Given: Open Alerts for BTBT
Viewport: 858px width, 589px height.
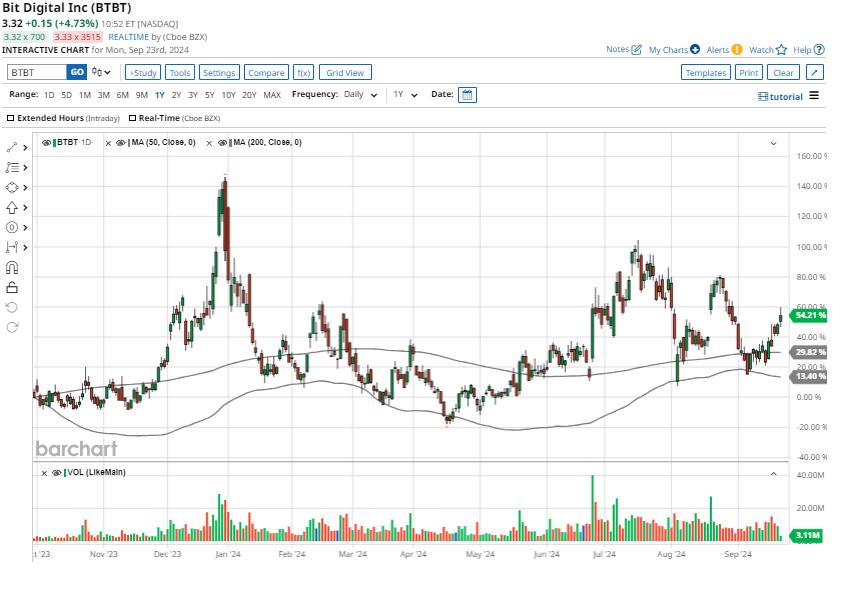Looking at the screenshot, I should tap(724, 50).
